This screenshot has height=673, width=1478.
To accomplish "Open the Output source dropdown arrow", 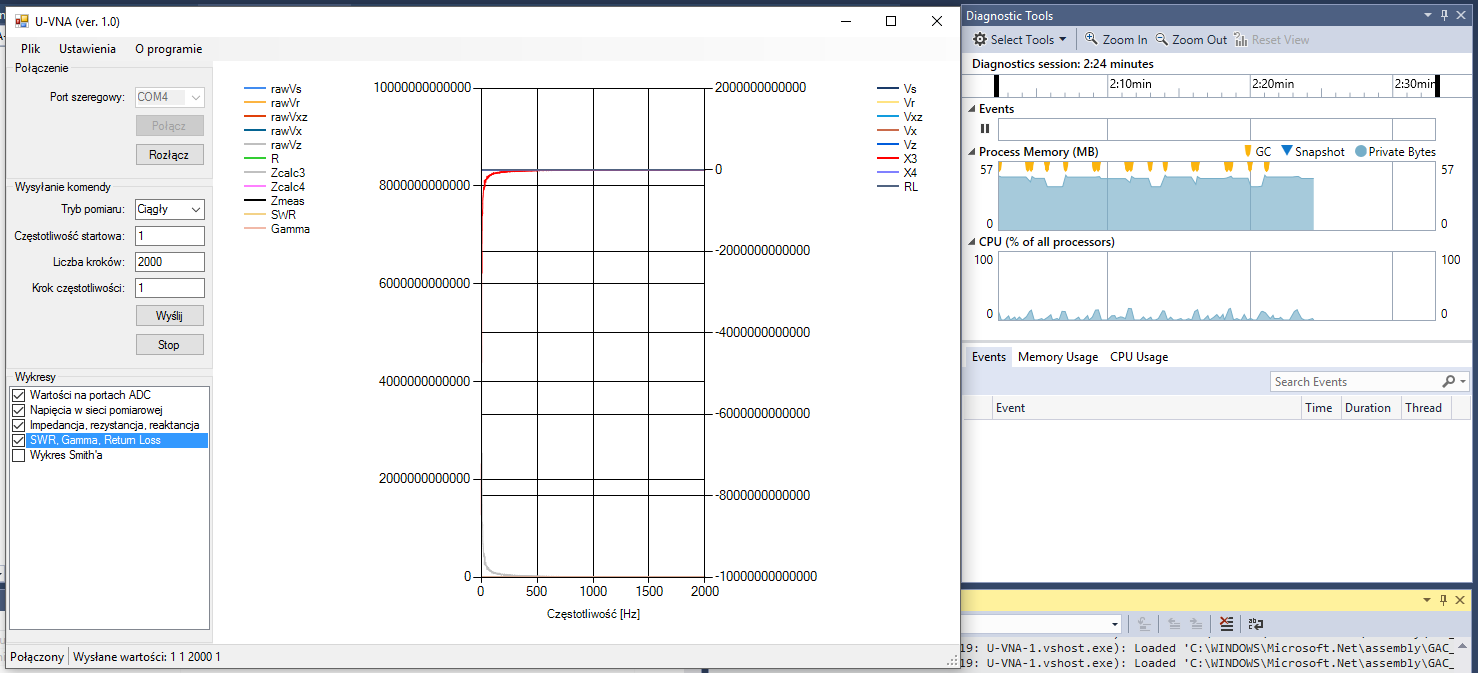I will (x=1115, y=624).
